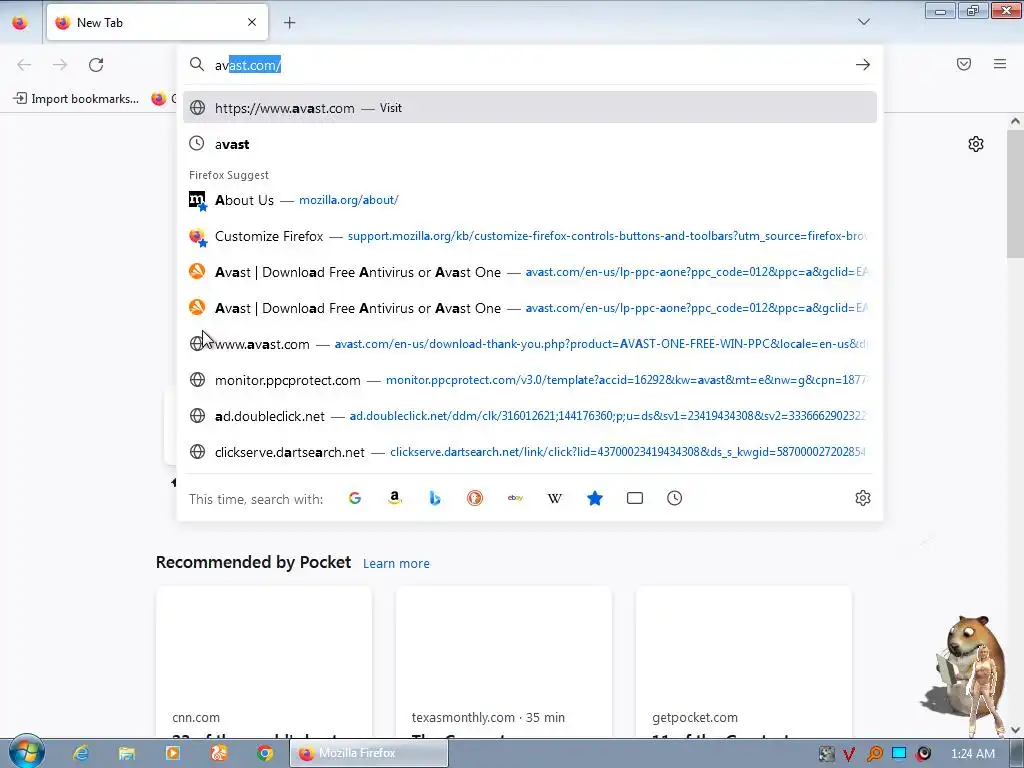Image resolution: width=1024 pixels, height=768 pixels.
Task: Click the Firefox View icon beside the tabs
Action: pyautogui.click(x=20, y=23)
